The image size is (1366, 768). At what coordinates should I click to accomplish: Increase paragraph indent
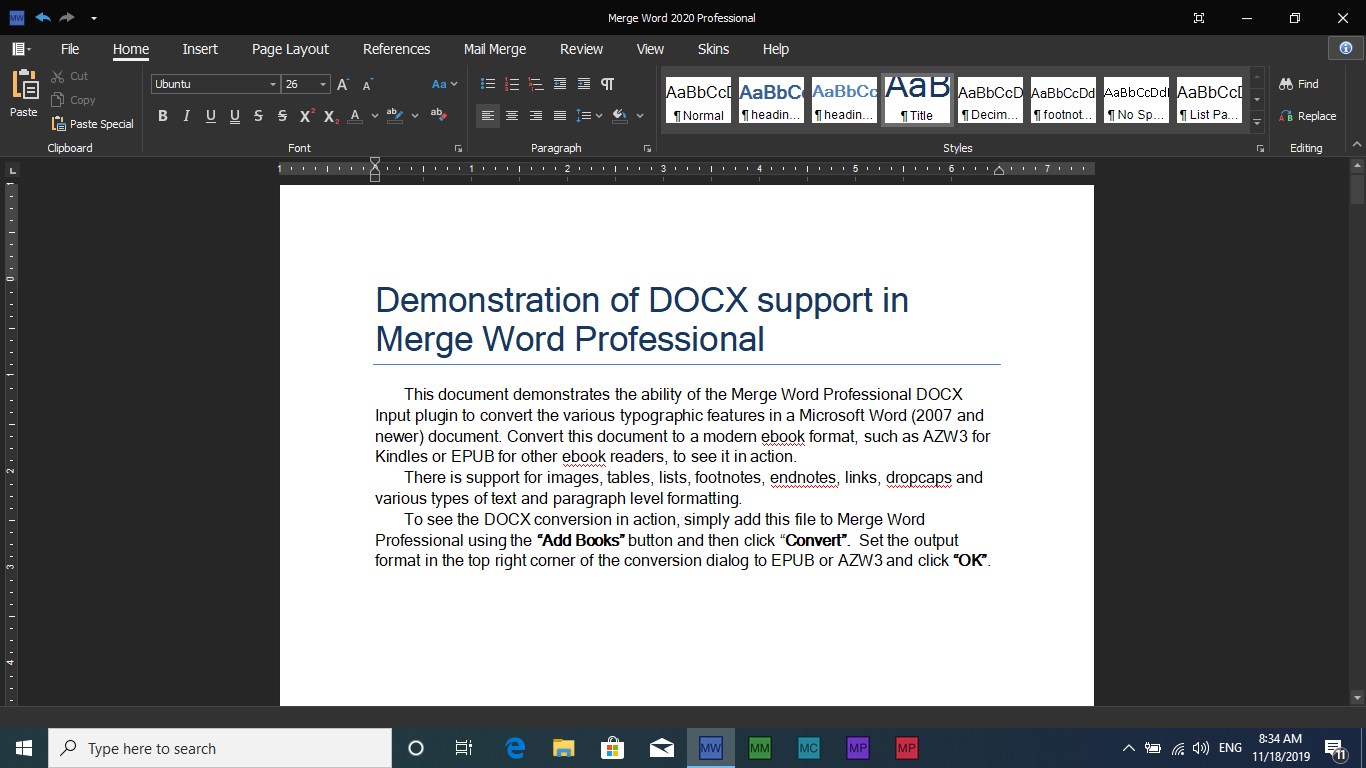pyautogui.click(x=584, y=84)
